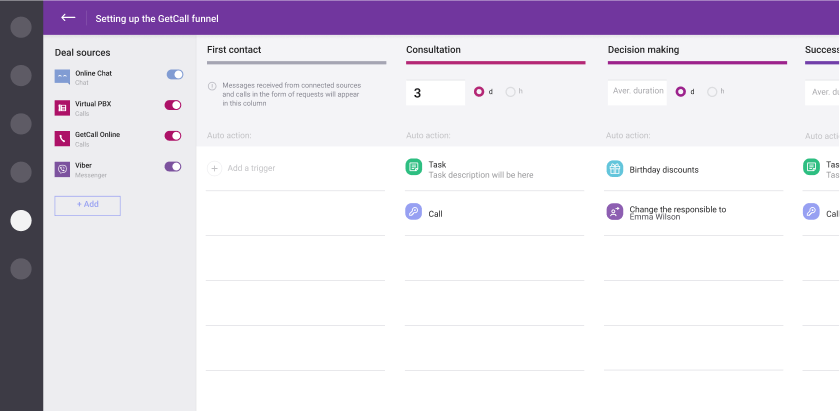The height and width of the screenshot is (411, 840).
Task: Click the green Task icon in Consultation
Action: tap(414, 168)
